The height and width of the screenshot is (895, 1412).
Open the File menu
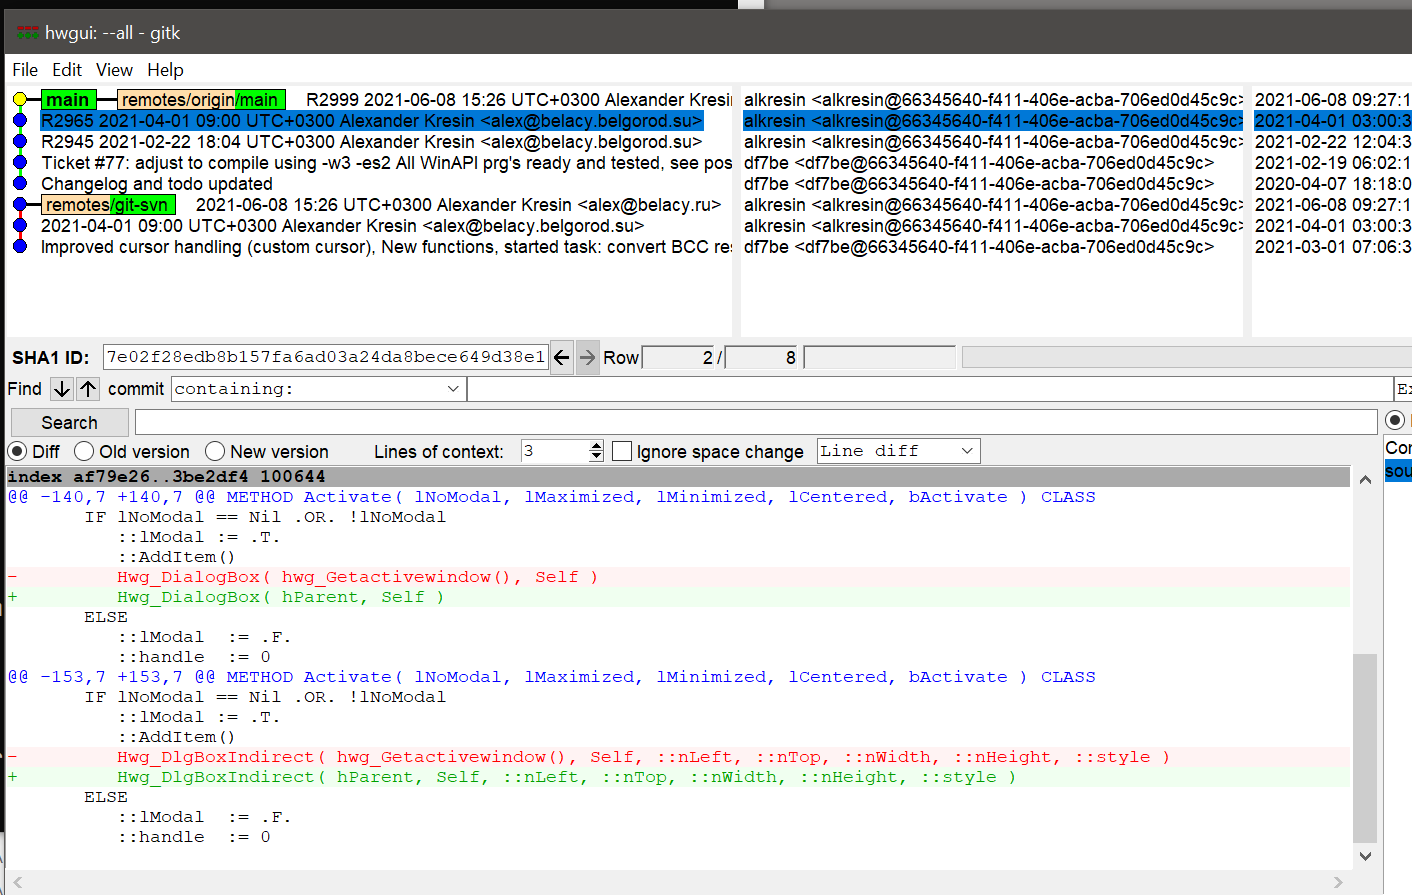click(x=25, y=70)
